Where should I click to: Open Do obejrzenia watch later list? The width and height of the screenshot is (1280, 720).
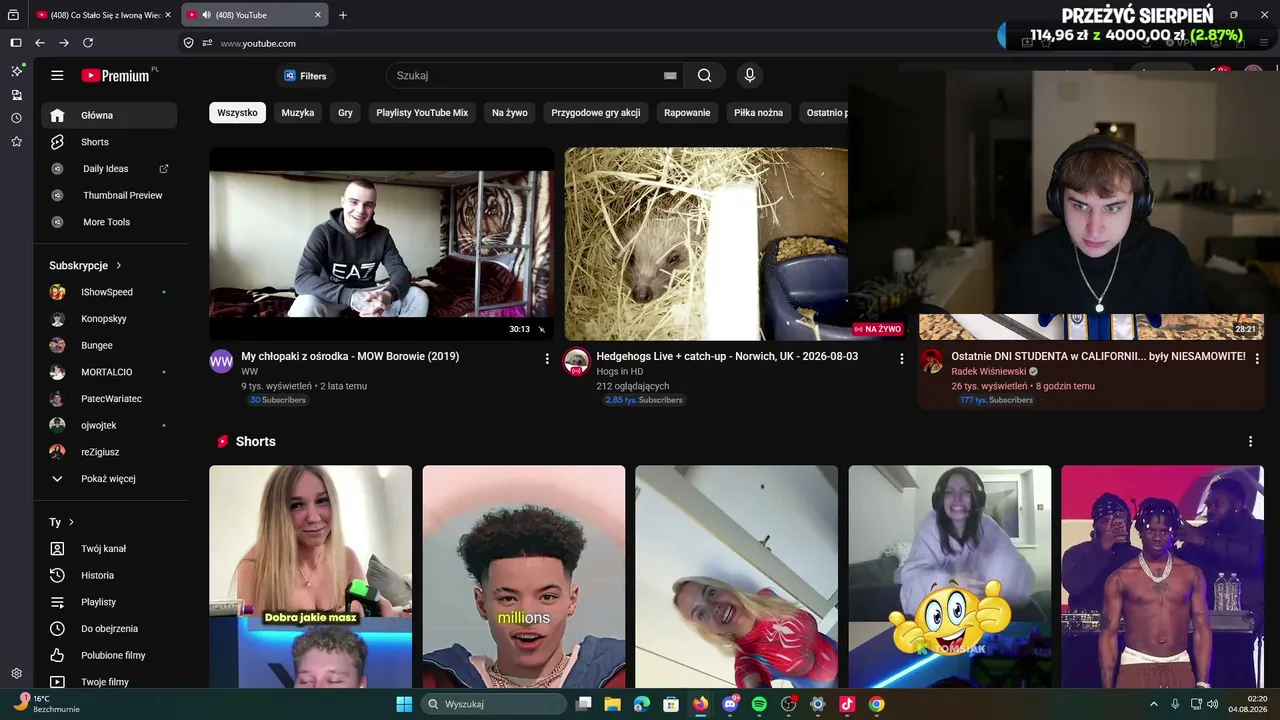[109, 629]
